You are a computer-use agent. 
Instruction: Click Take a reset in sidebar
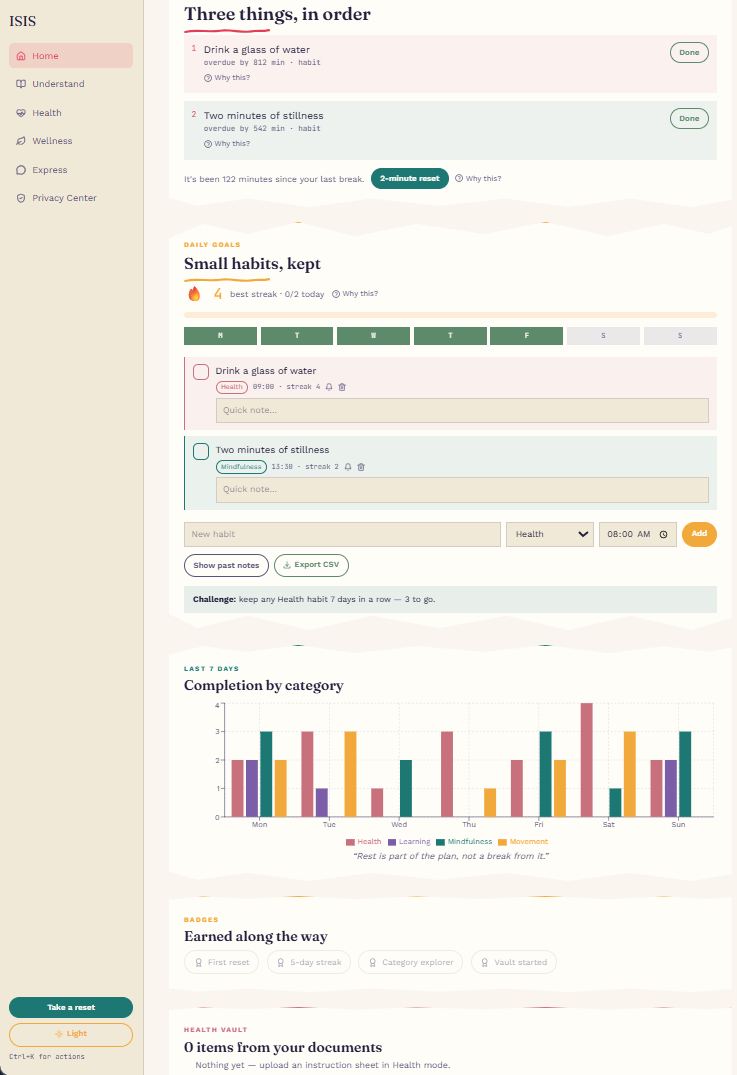pyautogui.click(x=71, y=1007)
